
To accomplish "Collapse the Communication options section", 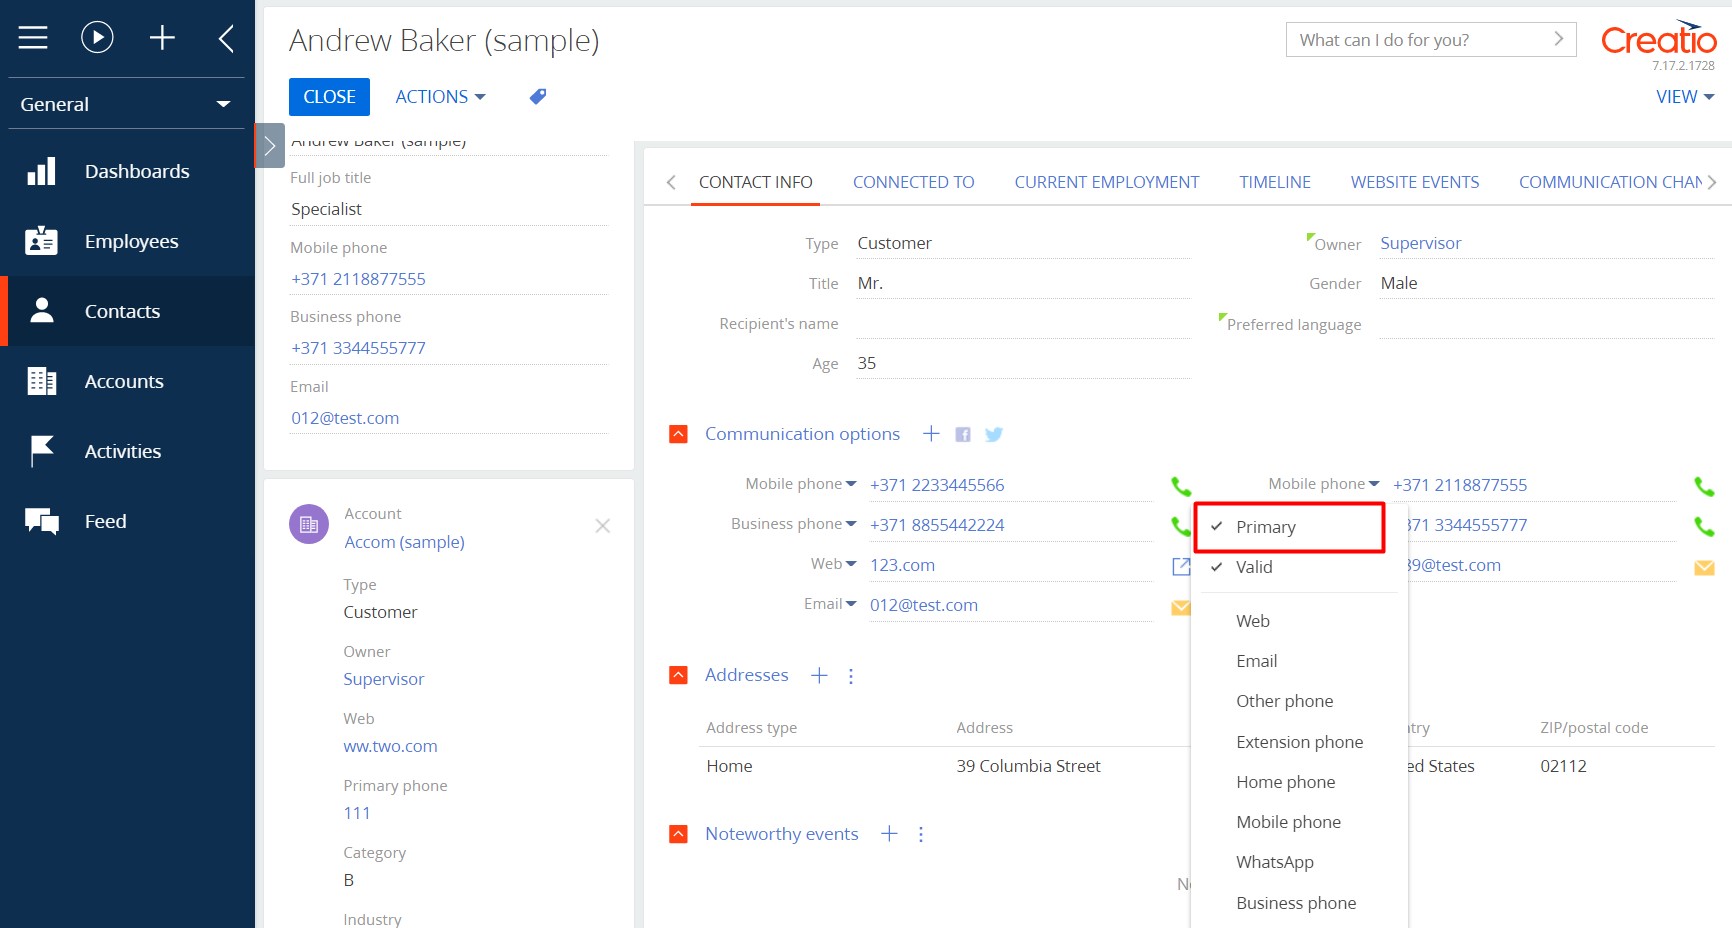I will (x=678, y=434).
